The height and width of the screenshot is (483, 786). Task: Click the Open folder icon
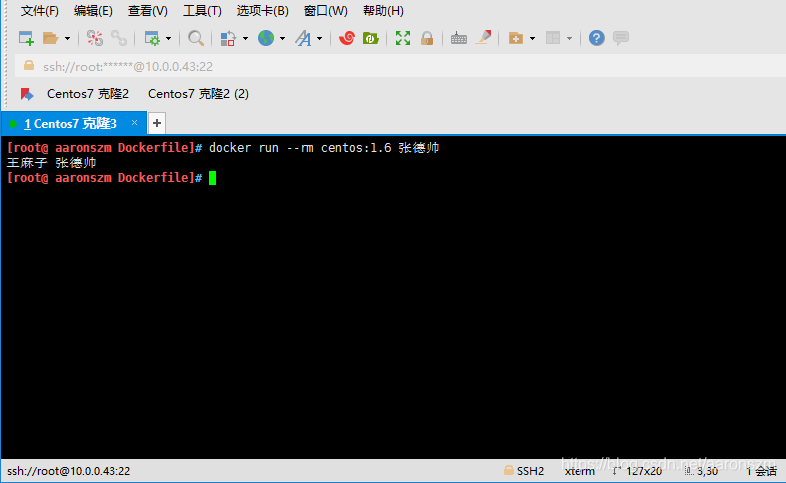pyautogui.click(x=51, y=38)
